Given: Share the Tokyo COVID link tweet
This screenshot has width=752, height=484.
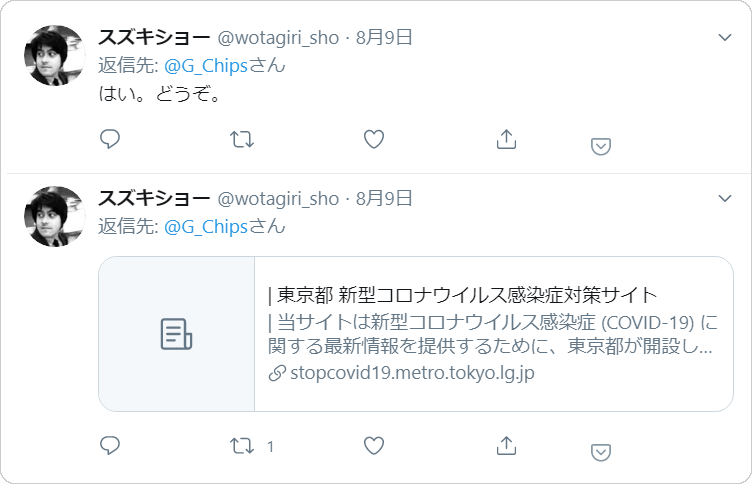Looking at the screenshot, I should pyautogui.click(x=506, y=446).
